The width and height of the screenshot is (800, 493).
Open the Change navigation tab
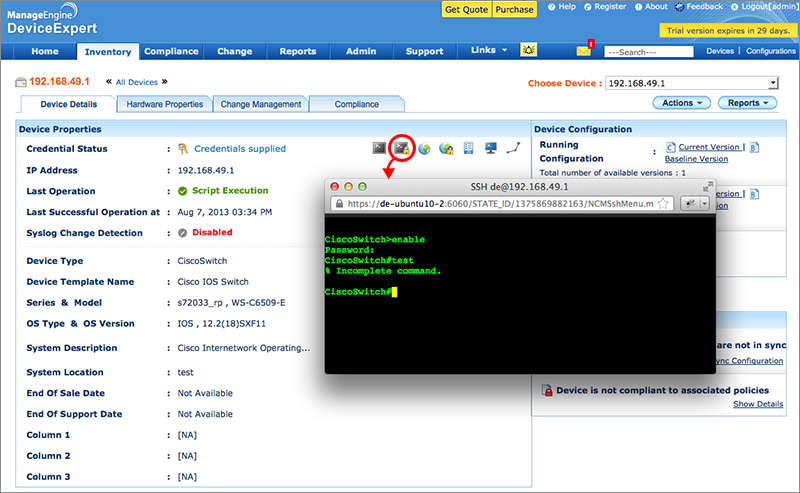[235, 51]
